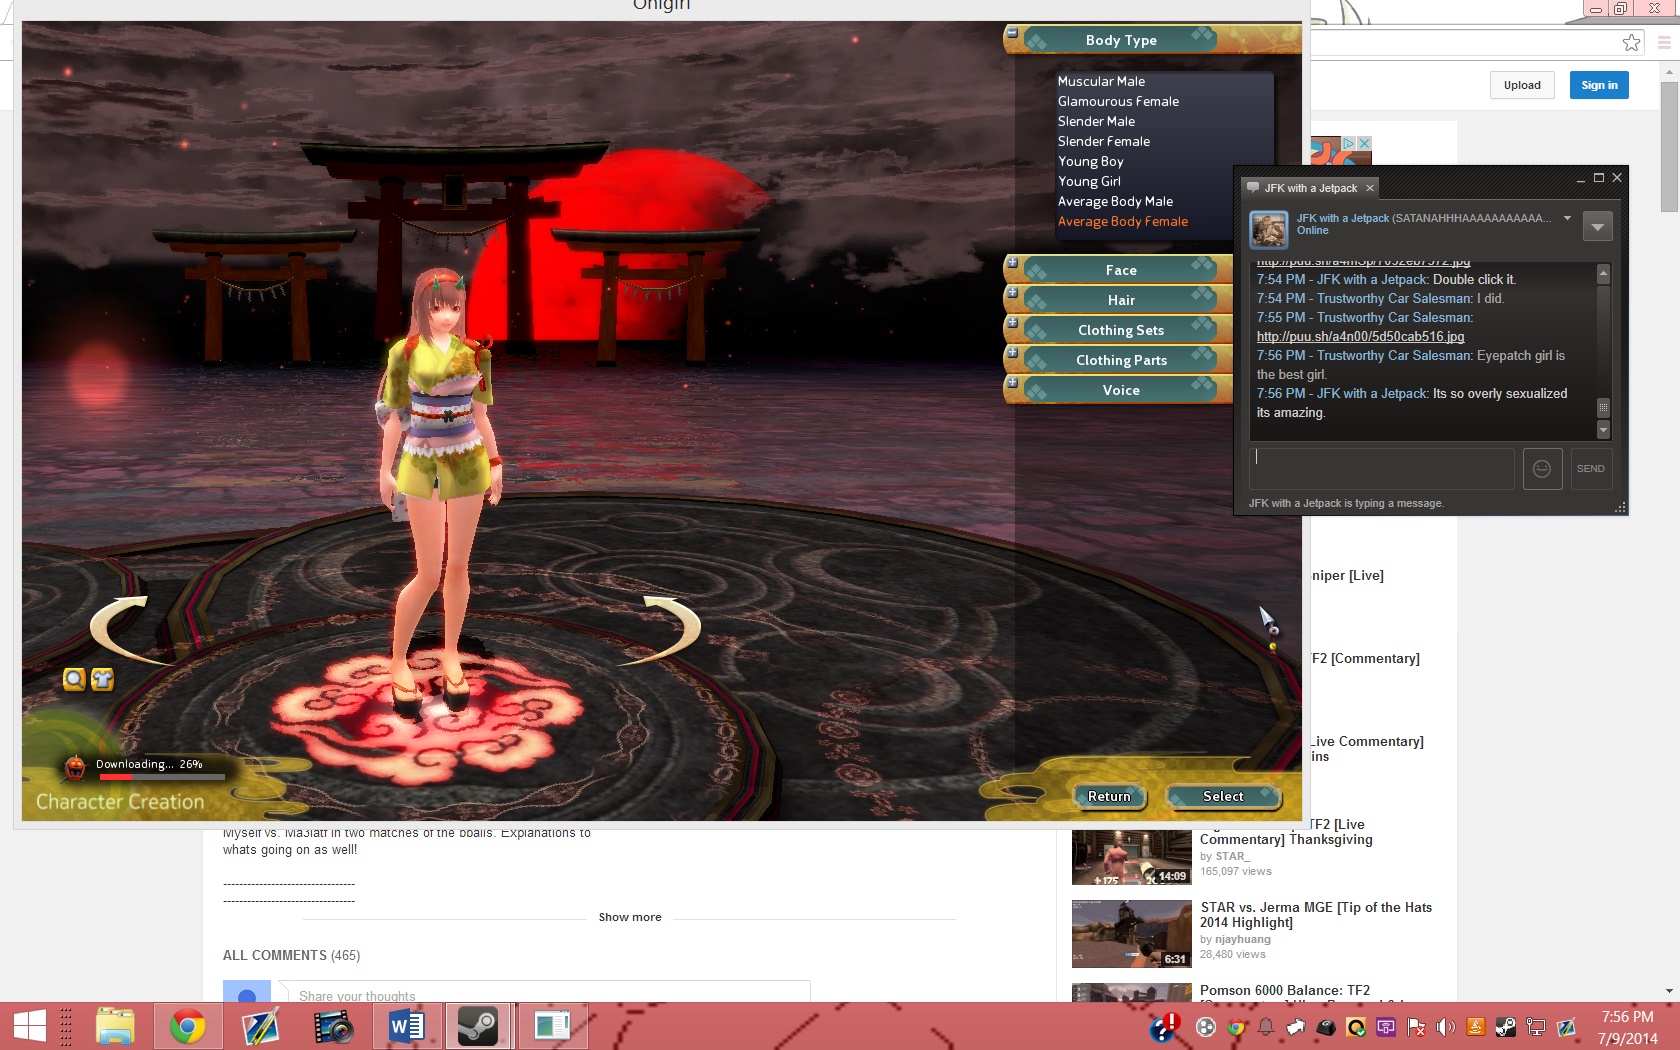
Task: Select Glamourous Female body type
Action: (1118, 101)
